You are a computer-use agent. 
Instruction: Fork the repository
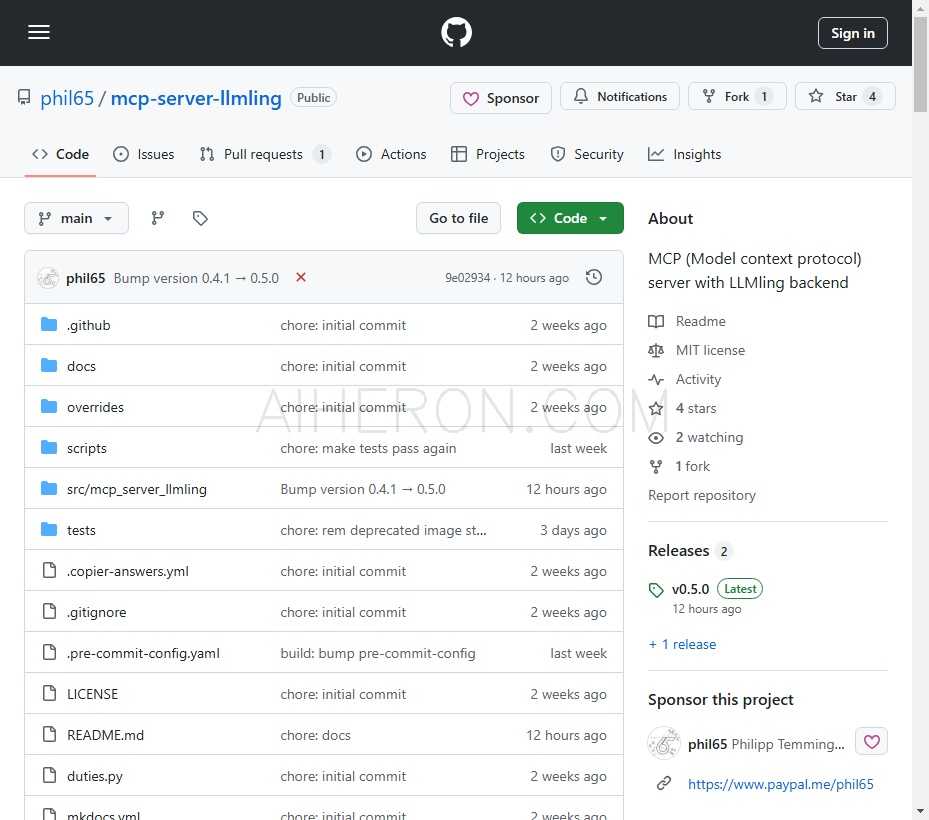pyautogui.click(x=737, y=97)
